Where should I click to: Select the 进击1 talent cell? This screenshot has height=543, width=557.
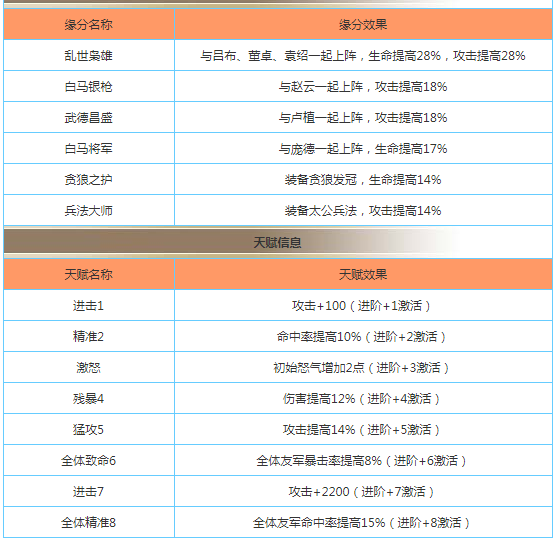(89, 305)
